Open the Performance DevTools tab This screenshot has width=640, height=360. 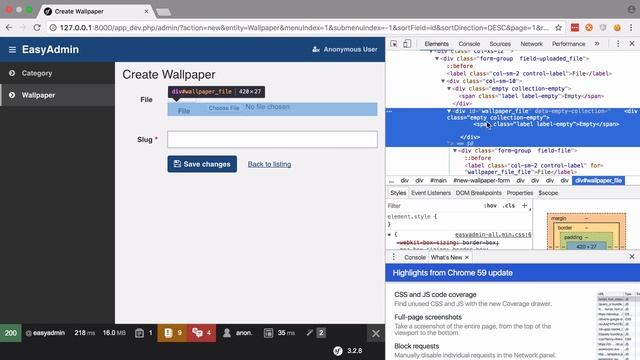point(569,44)
